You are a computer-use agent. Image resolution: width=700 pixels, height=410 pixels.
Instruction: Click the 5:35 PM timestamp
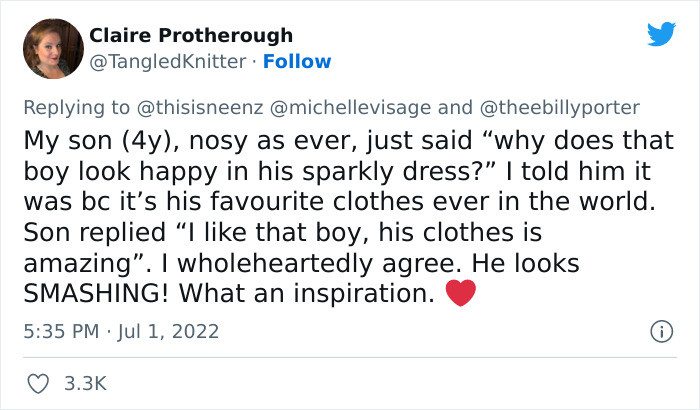click(57, 331)
